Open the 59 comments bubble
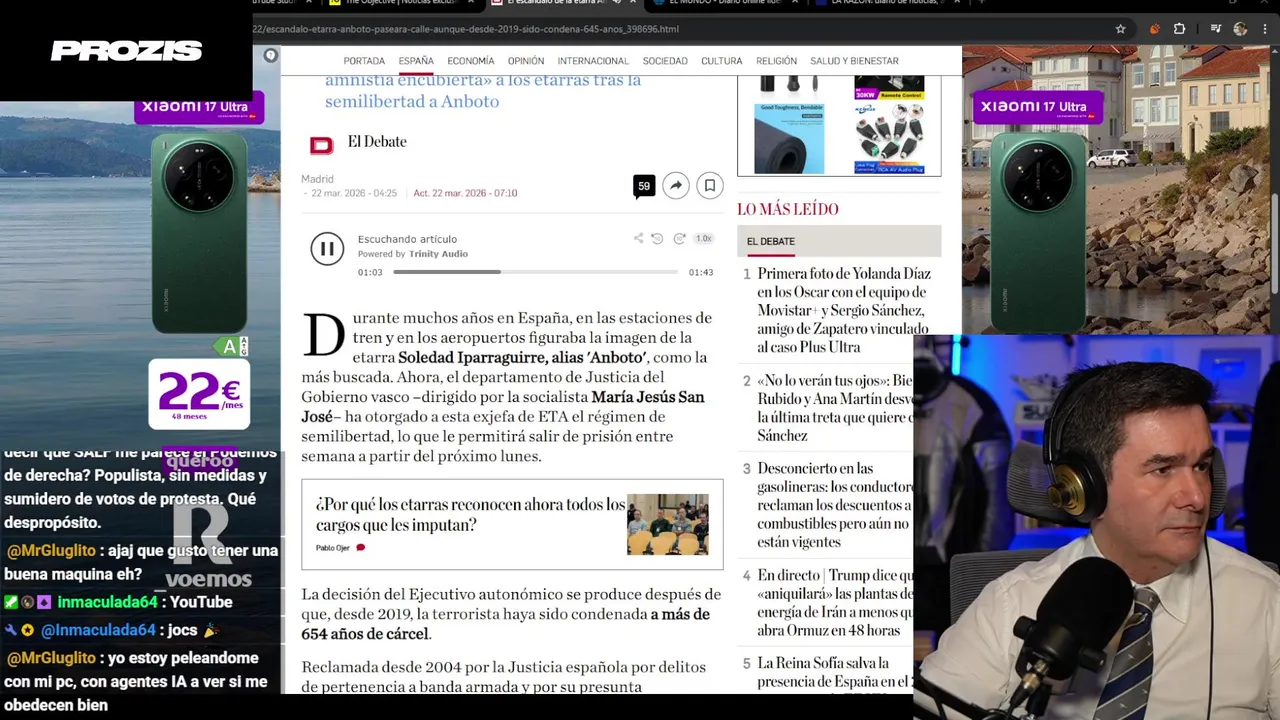This screenshot has height=720, width=1280. click(x=644, y=186)
